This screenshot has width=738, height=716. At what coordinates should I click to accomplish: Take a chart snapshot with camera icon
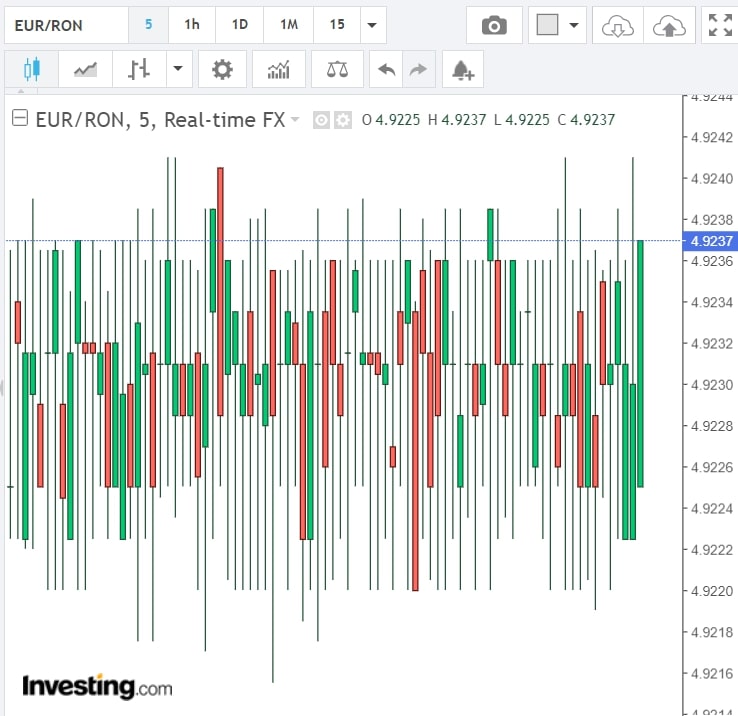pyautogui.click(x=494, y=25)
